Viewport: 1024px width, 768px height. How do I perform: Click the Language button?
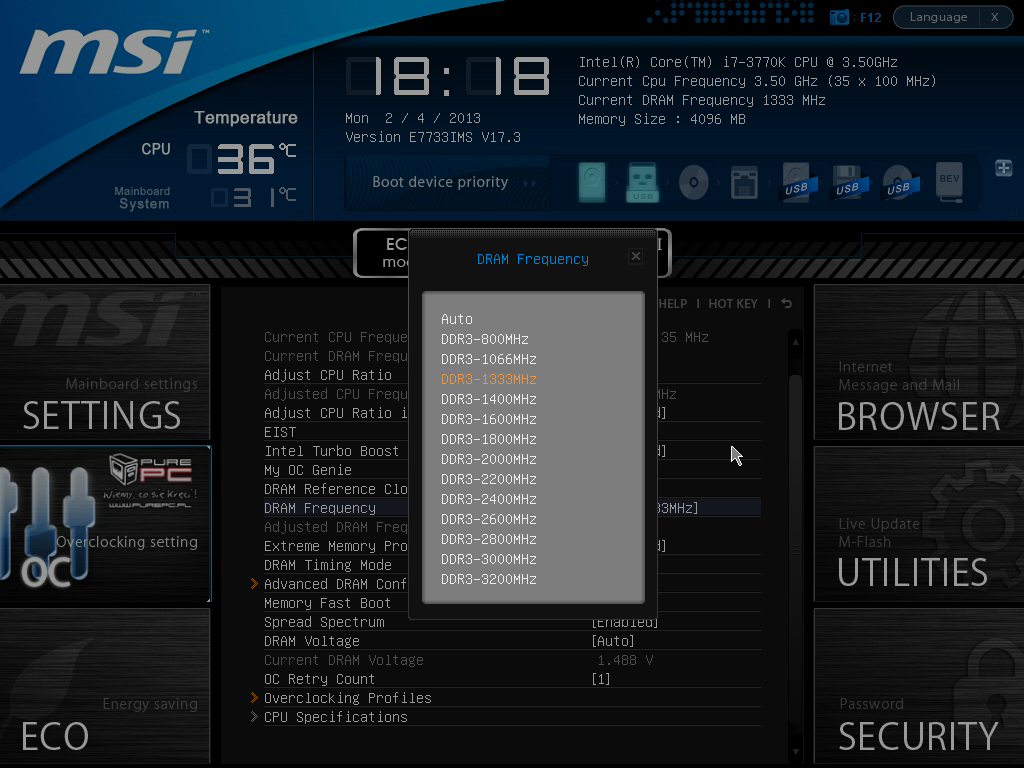tap(938, 17)
